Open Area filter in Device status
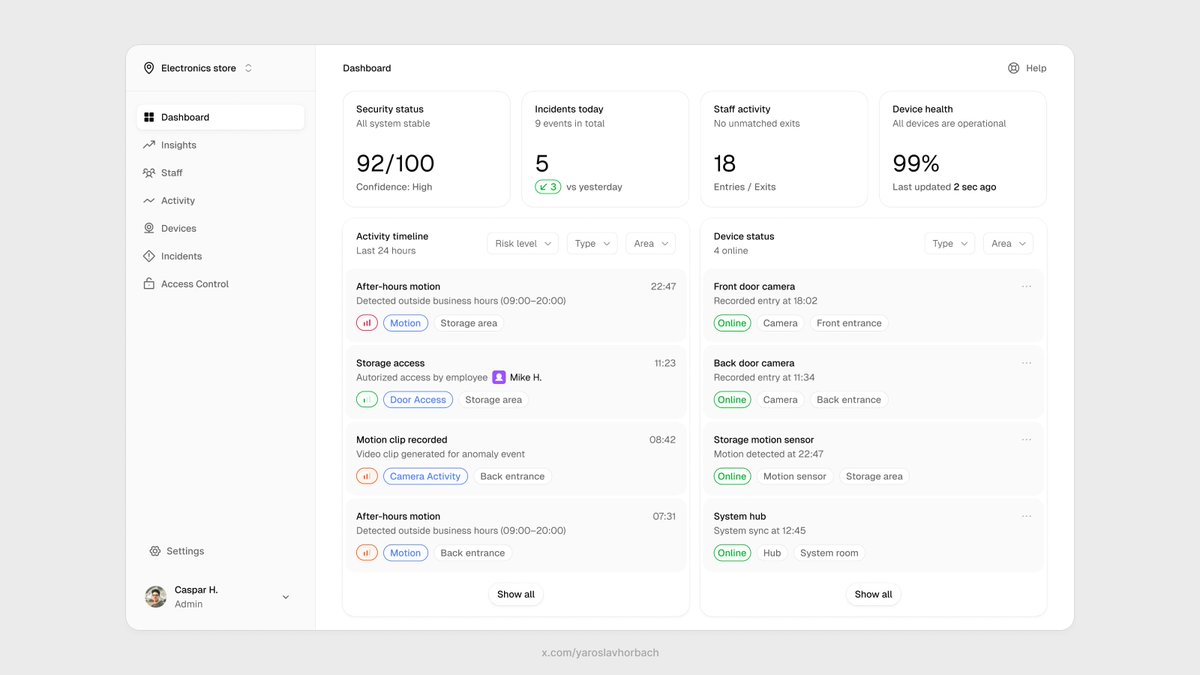The image size is (1200, 675). [x=1008, y=243]
